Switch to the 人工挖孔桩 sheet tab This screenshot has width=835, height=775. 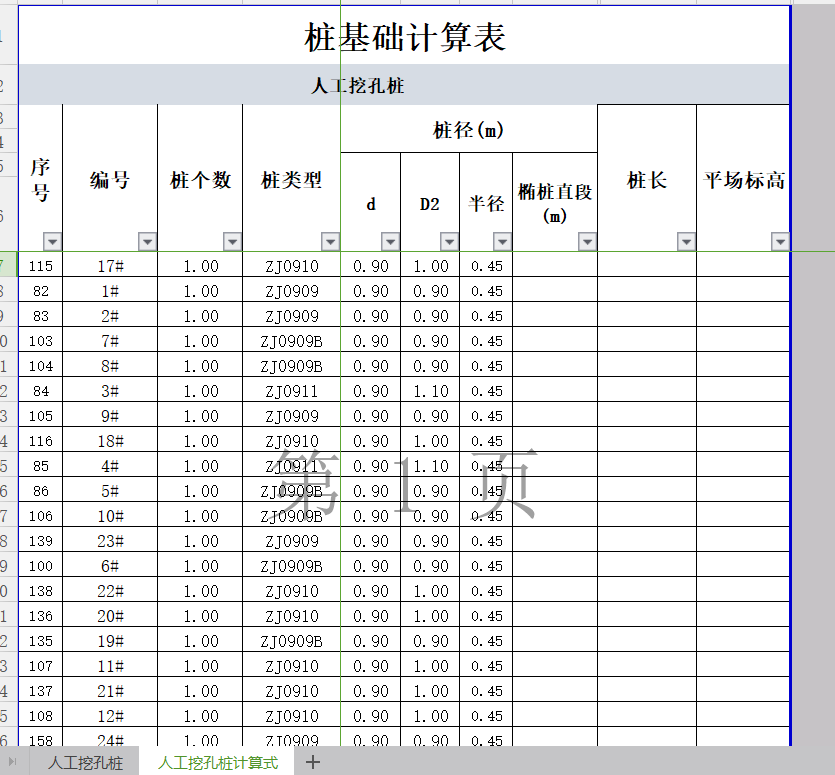click(x=86, y=763)
